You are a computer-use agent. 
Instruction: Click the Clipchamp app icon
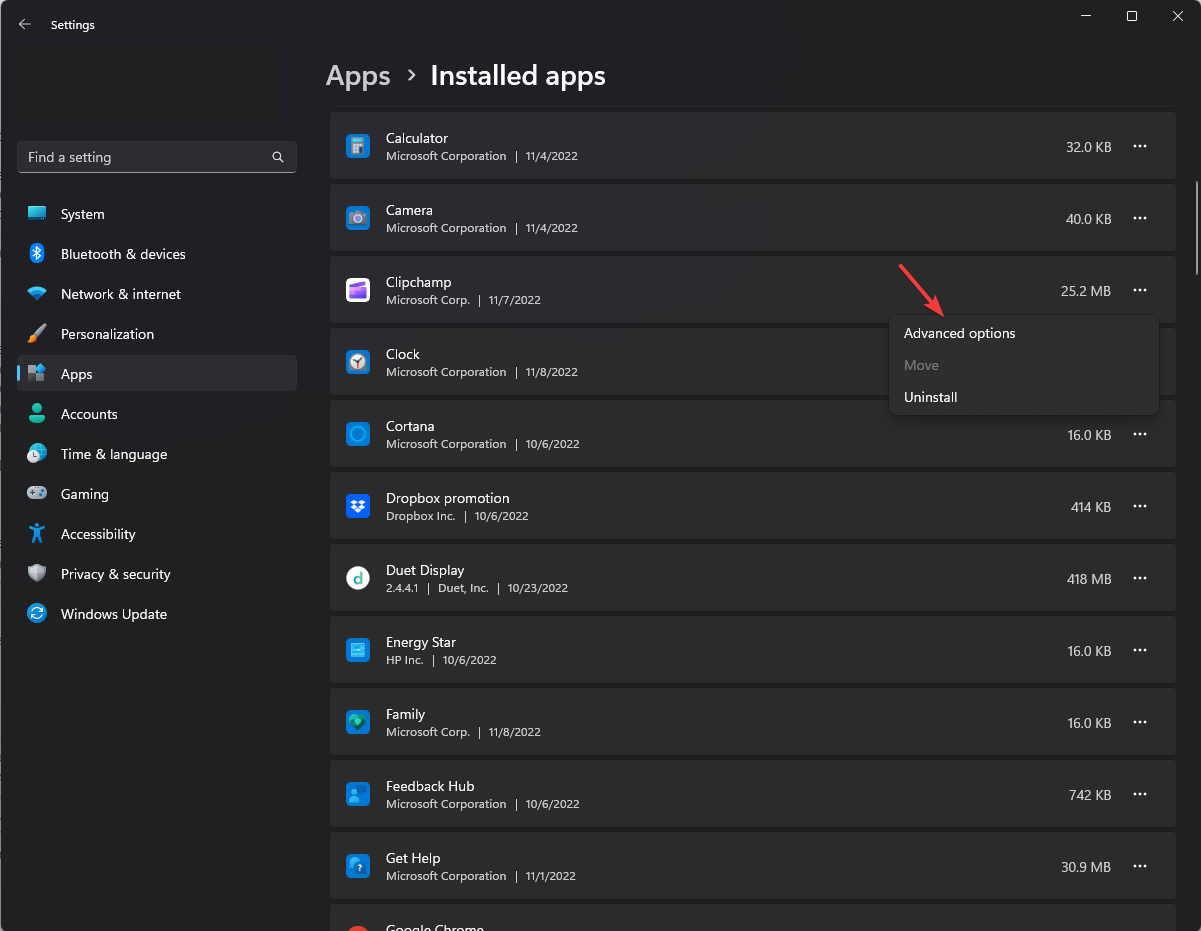tap(358, 290)
